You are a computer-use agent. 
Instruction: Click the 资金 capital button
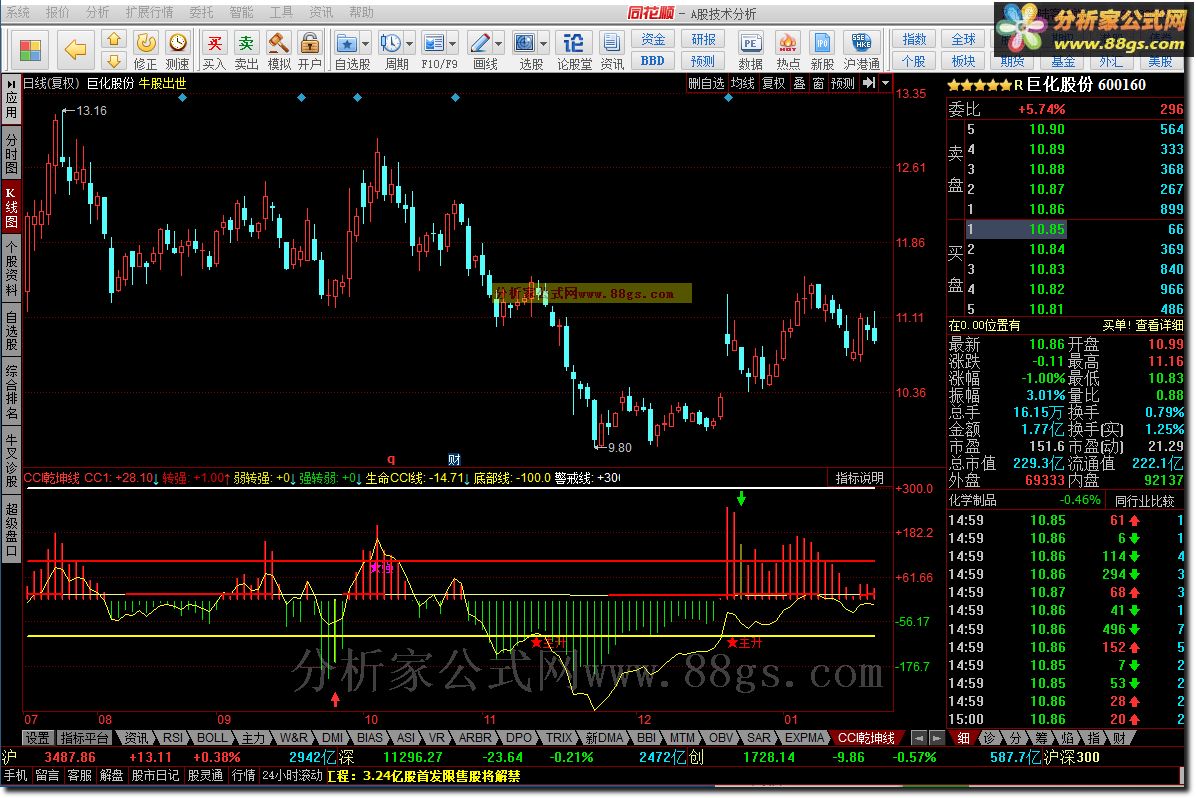pos(653,39)
